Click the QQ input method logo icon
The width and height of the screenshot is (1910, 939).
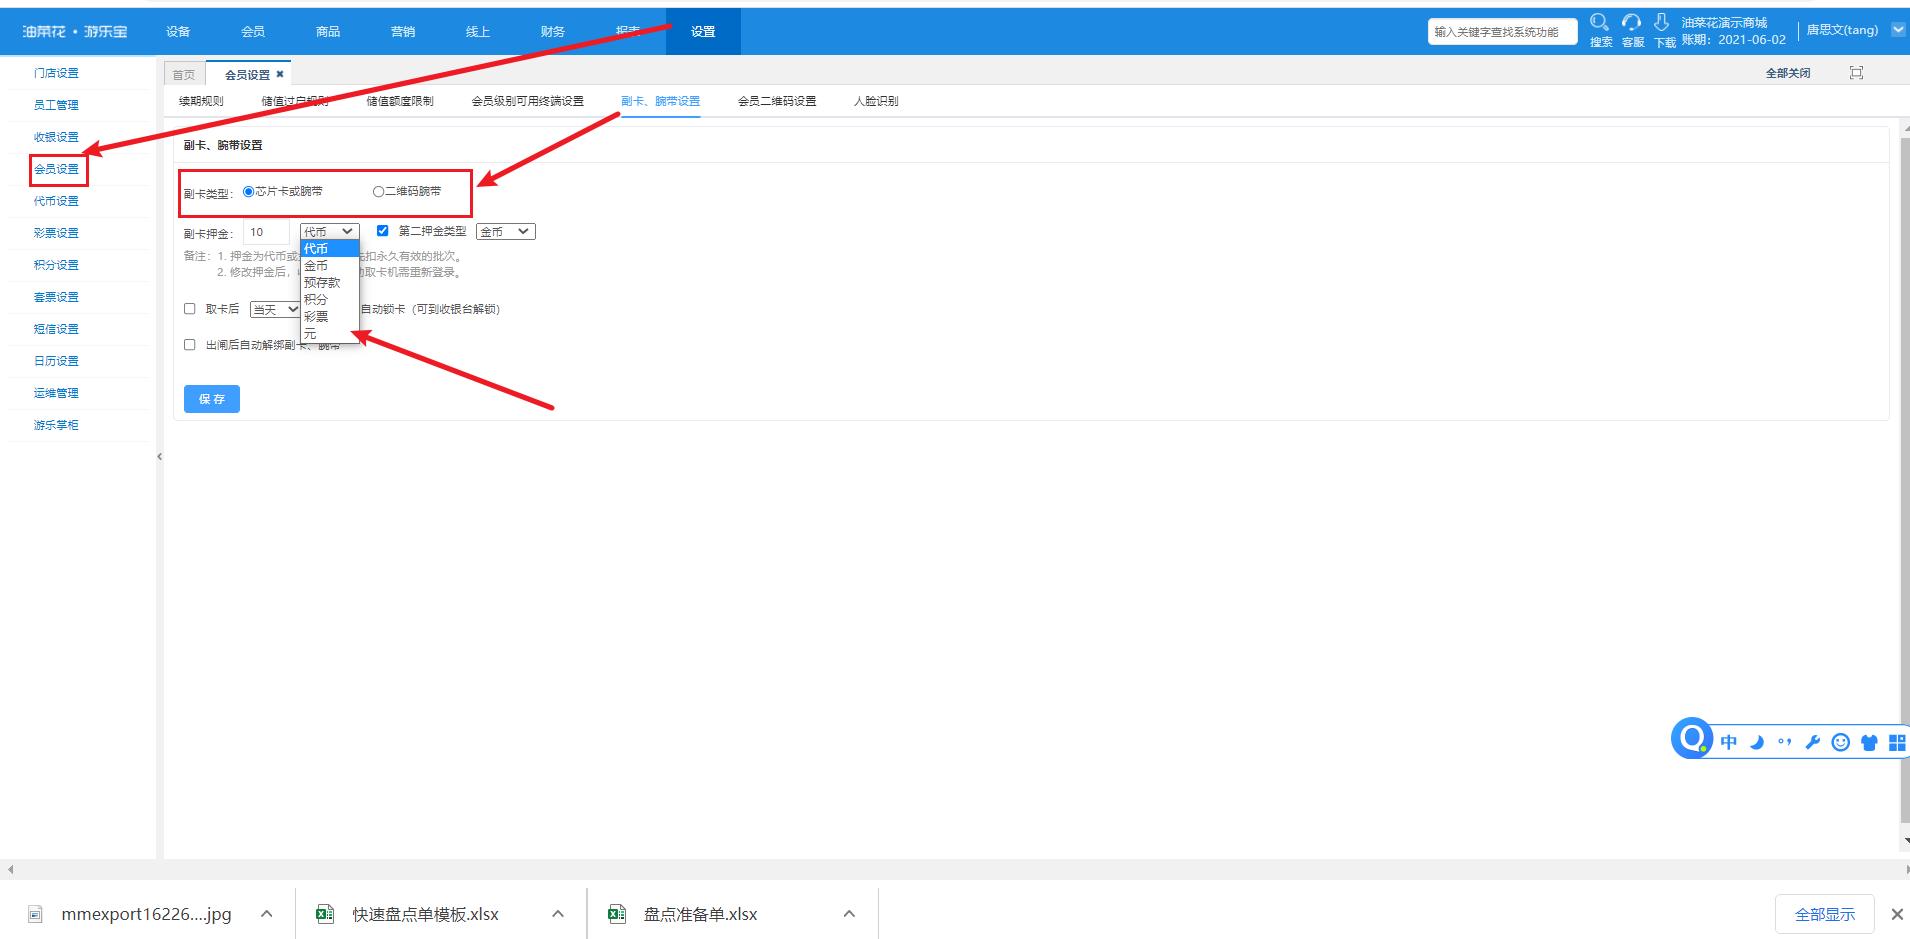pos(1692,739)
